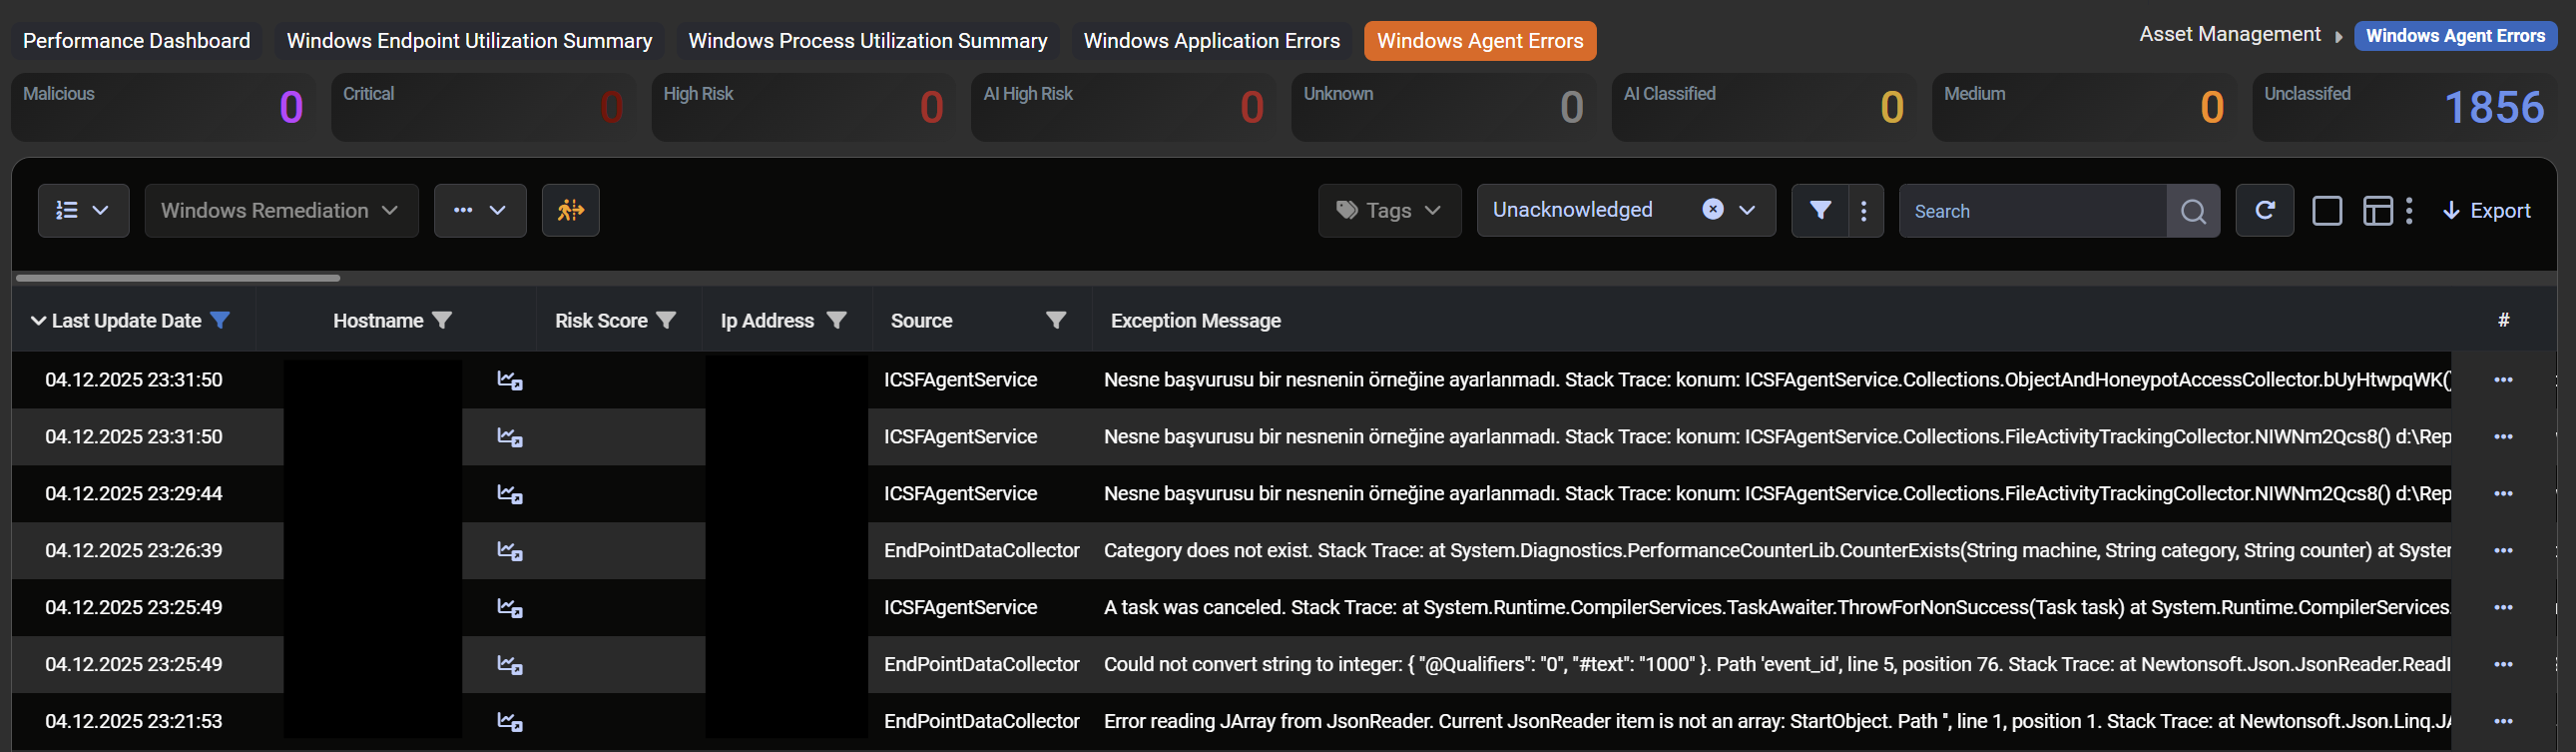2576x752 pixels.
Task: Open row actions for the 23:26:39 entry
Action: click(2502, 550)
